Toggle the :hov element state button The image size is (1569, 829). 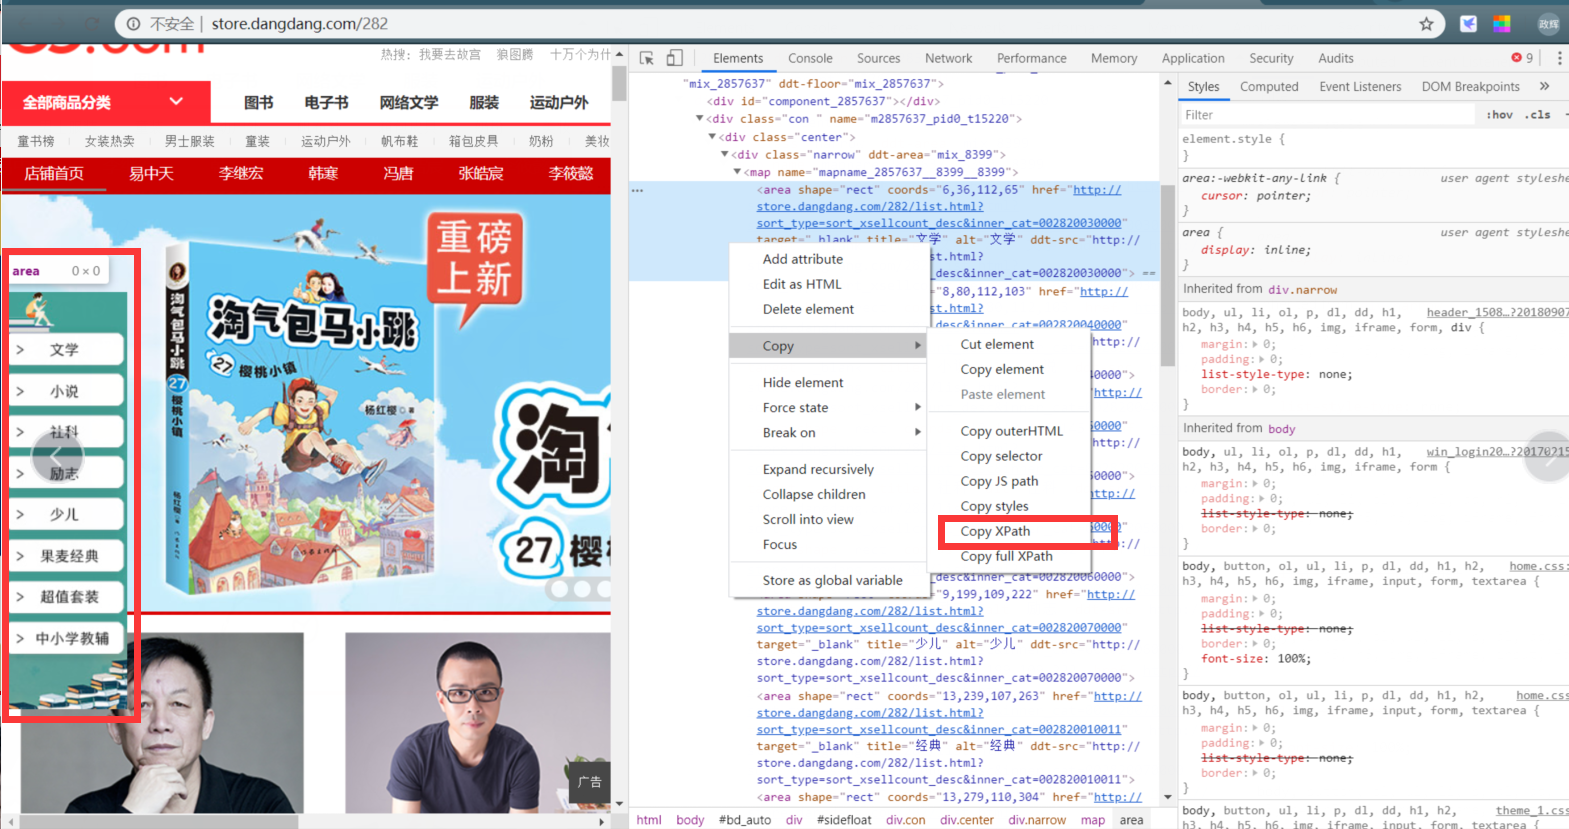pos(1499,115)
